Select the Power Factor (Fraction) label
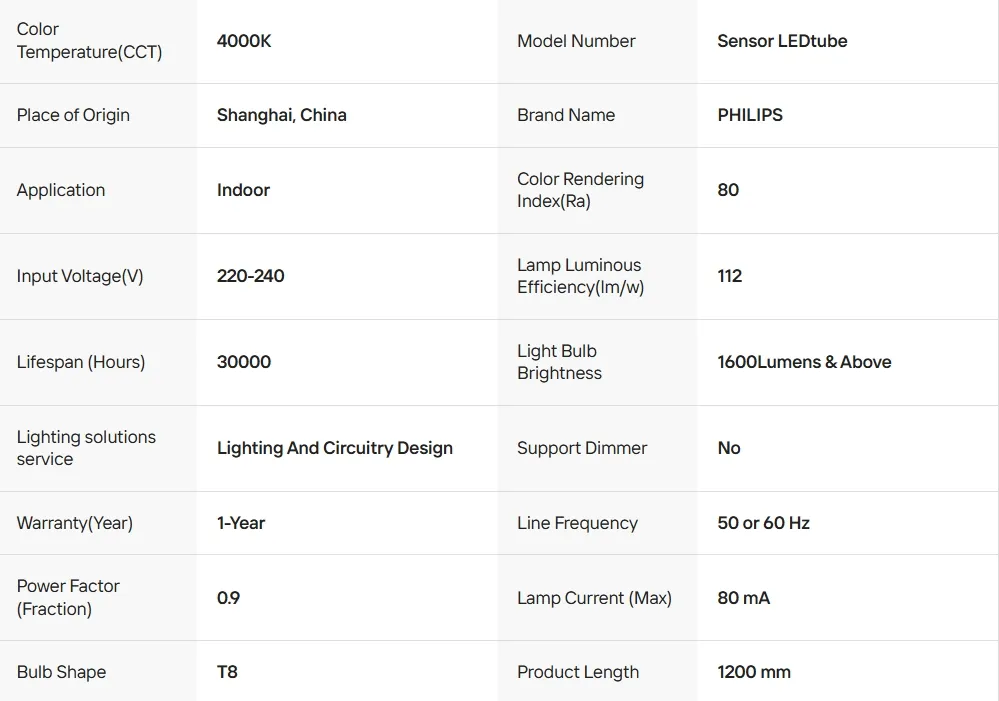 (68, 597)
